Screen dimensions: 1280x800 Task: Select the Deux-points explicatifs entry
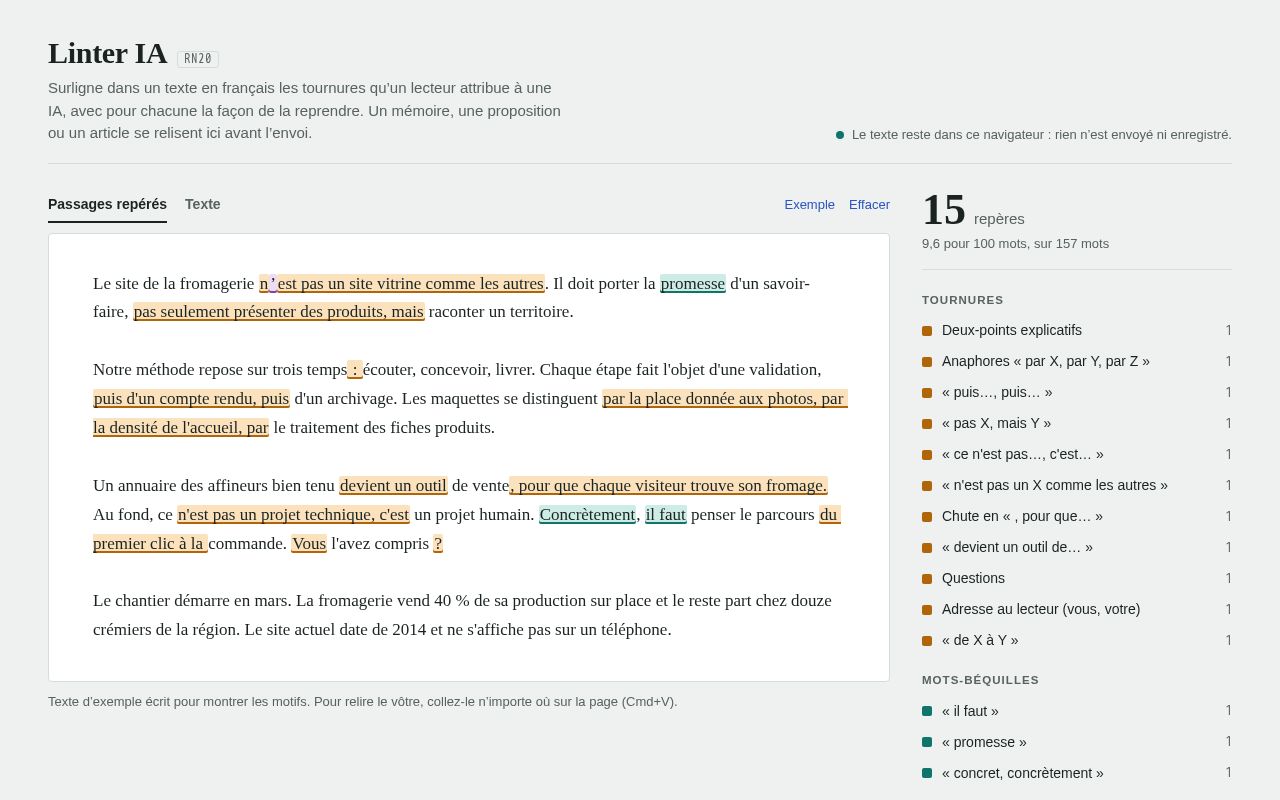point(1077,331)
